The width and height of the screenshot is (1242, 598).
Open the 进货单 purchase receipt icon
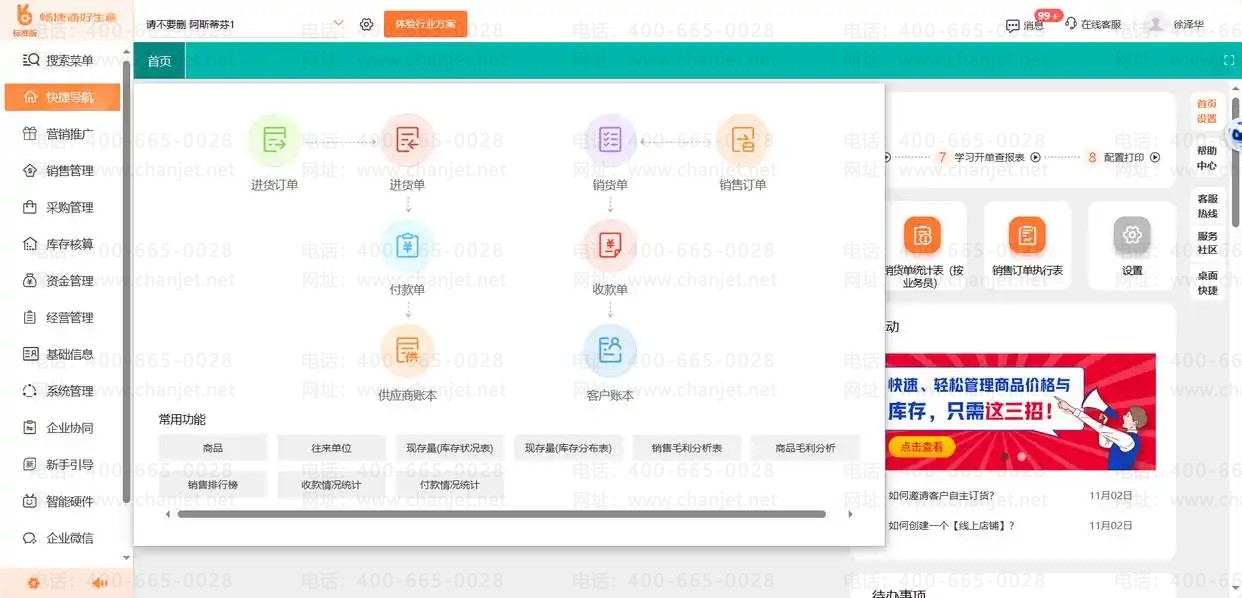tap(407, 141)
